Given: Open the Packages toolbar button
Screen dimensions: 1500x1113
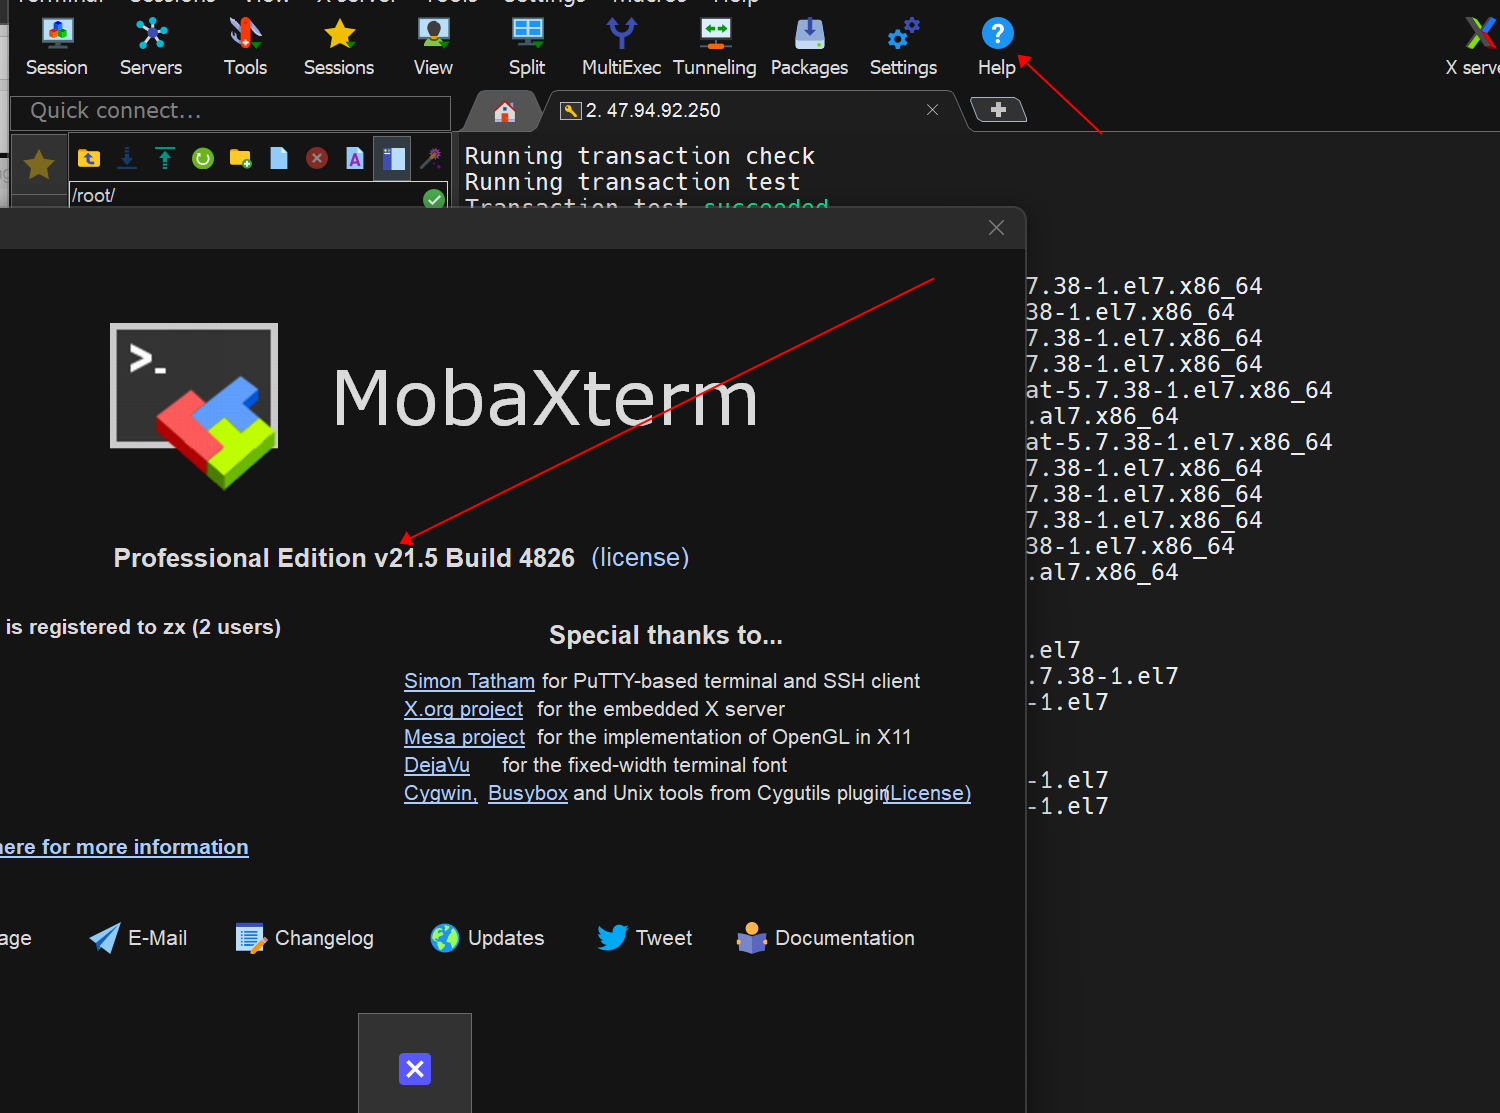Looking at the screenshot, I should 809,47.
